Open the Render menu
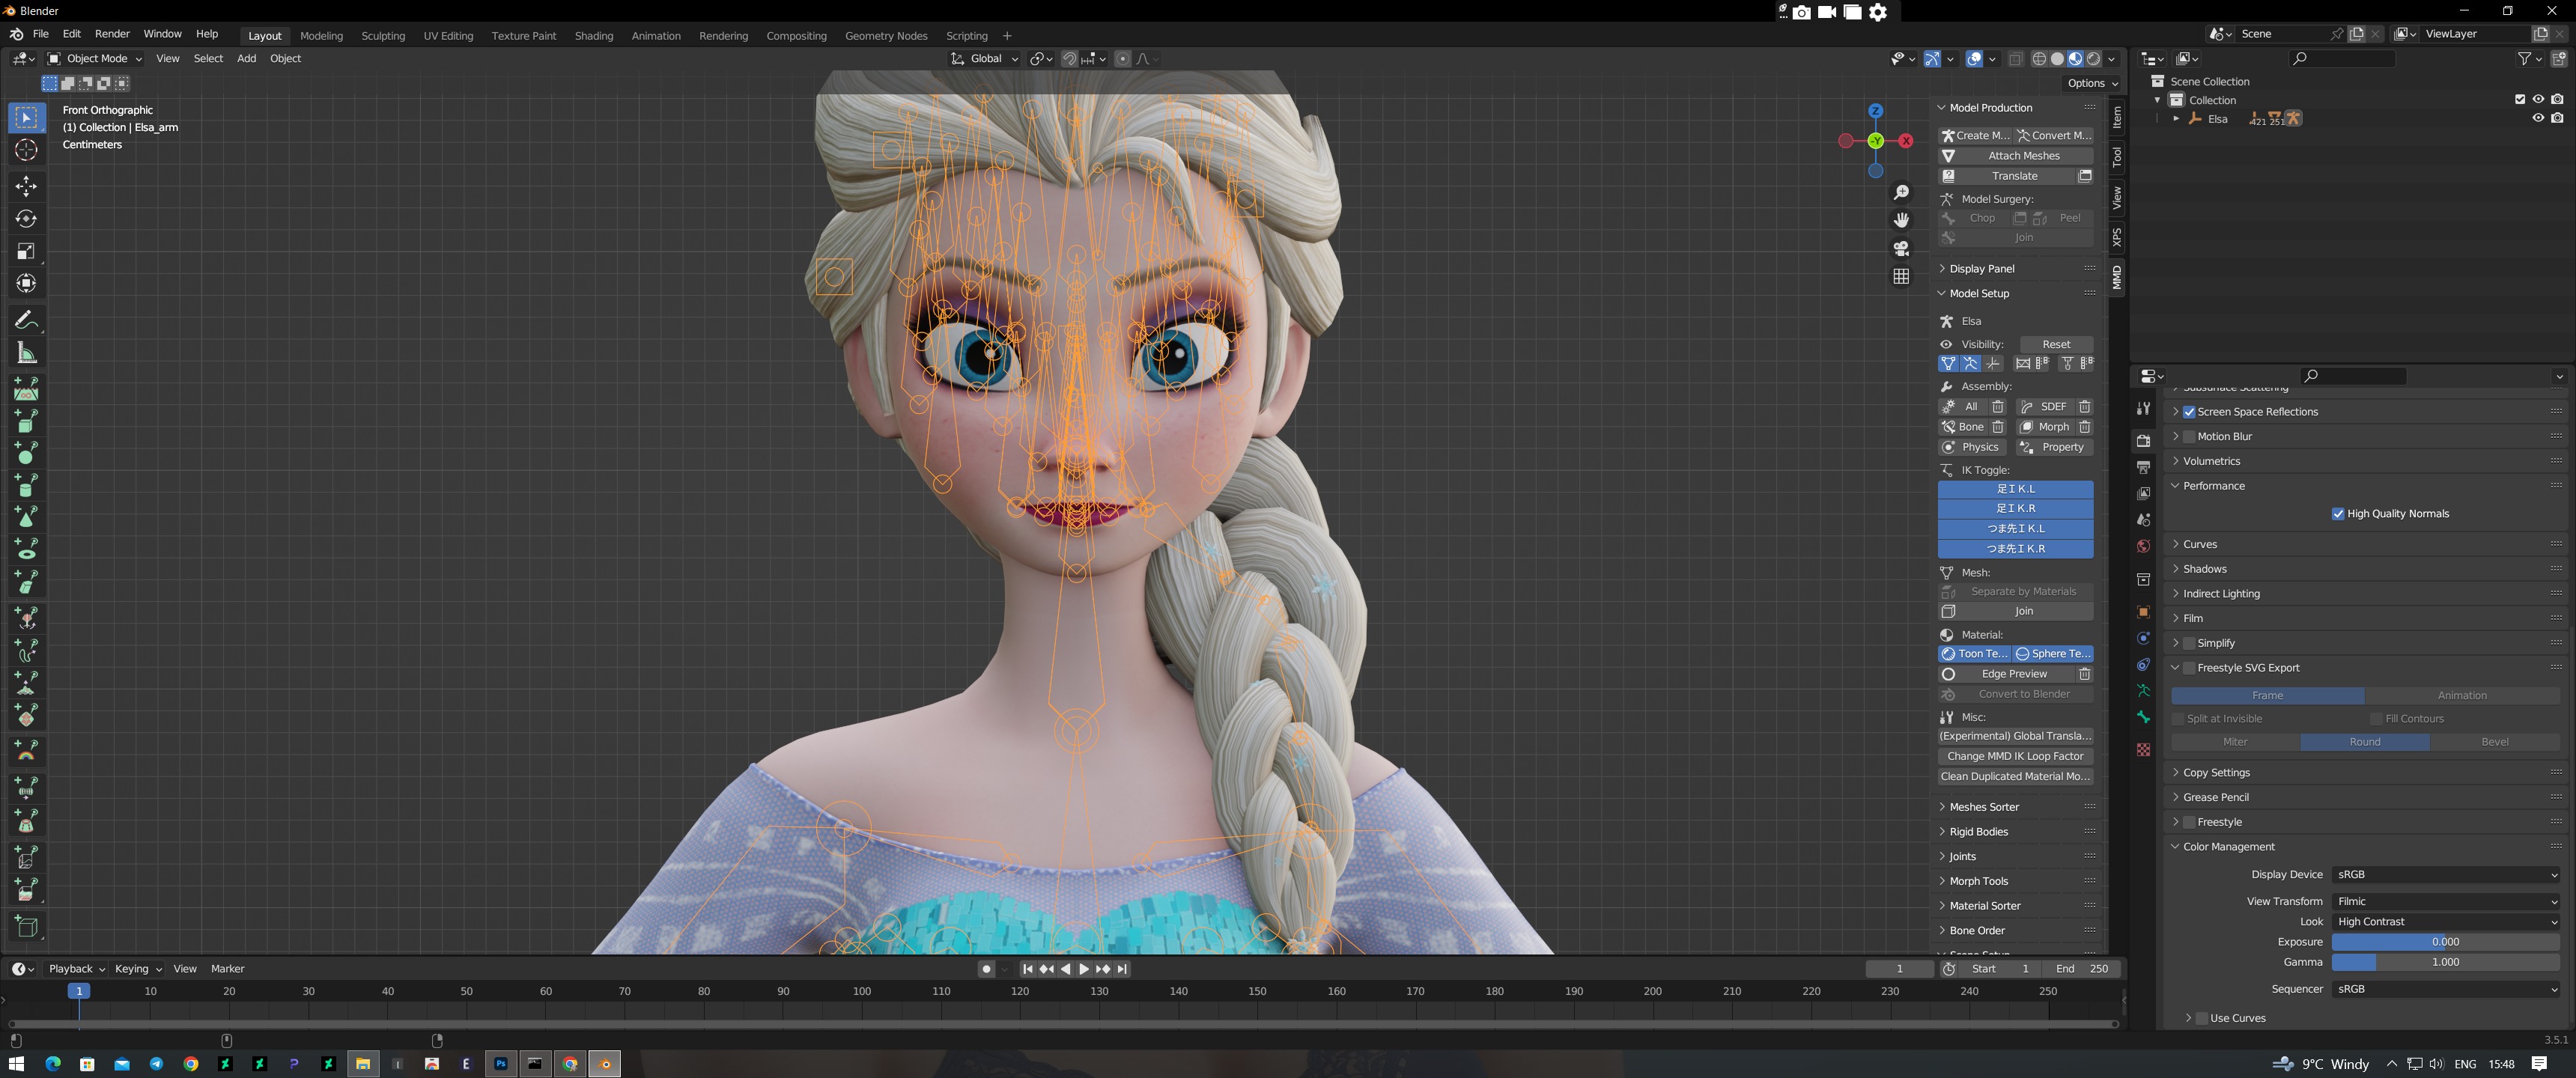The image size is (2576, 1078). coord(112,34)
